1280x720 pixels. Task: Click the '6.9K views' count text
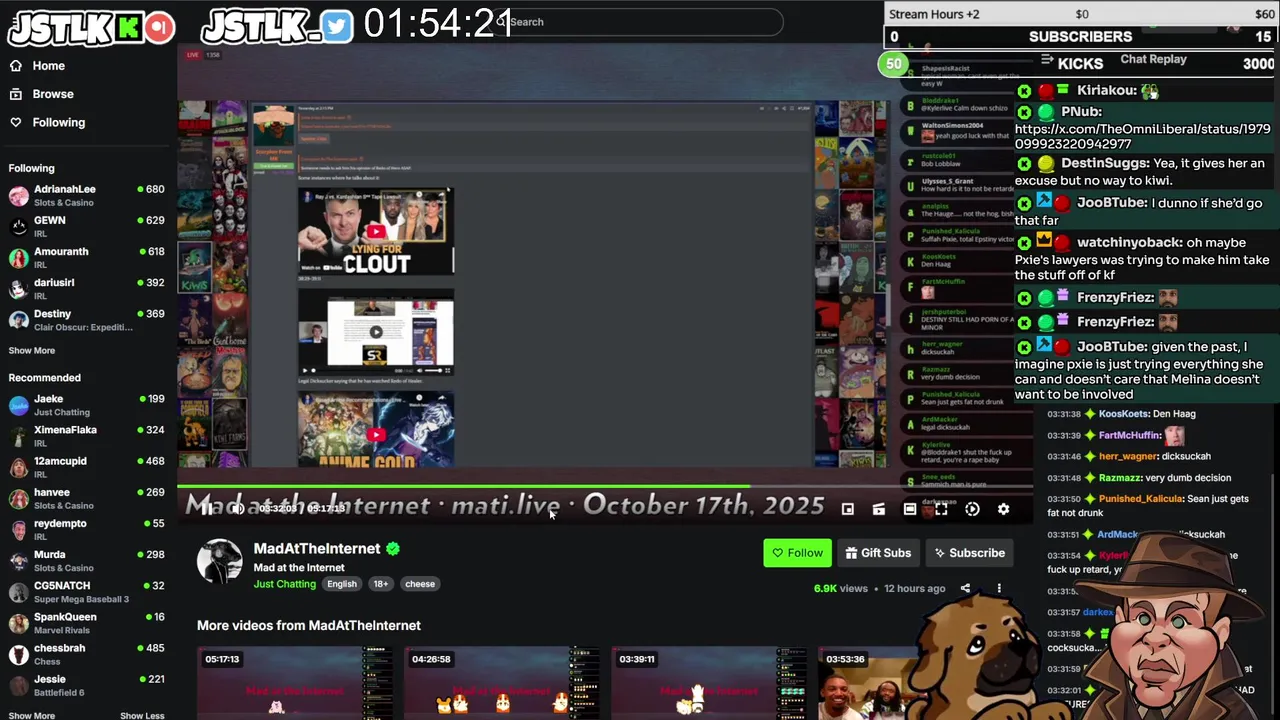tap(841, 589)
